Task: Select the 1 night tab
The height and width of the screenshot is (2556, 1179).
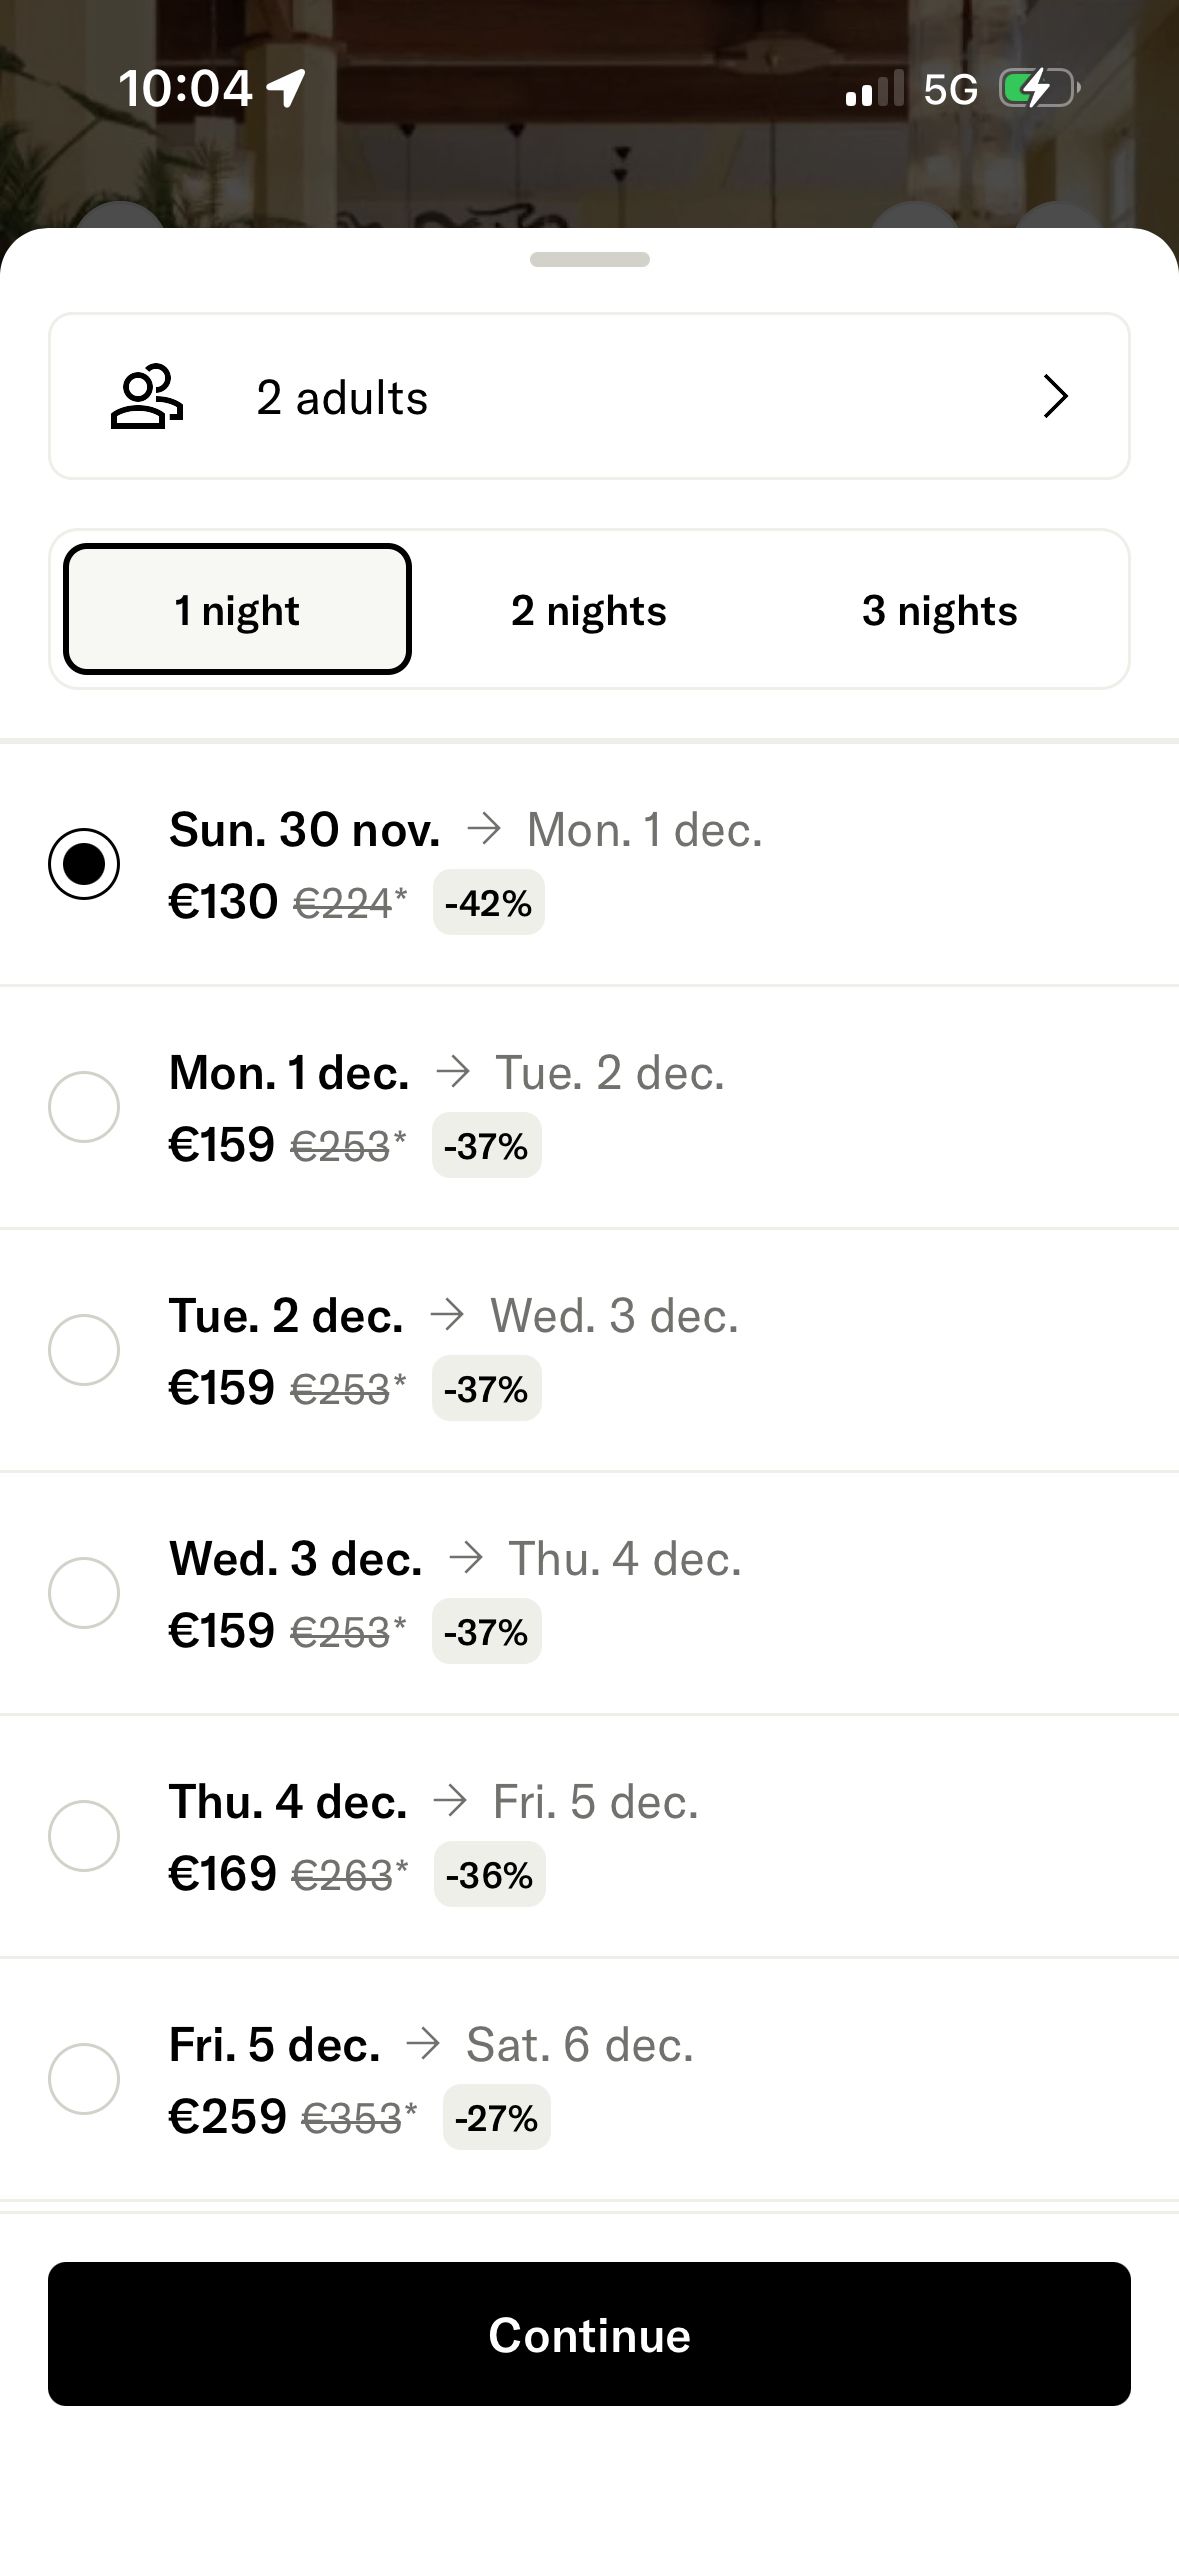Action: pyautogui.click(x=237, y=610)
